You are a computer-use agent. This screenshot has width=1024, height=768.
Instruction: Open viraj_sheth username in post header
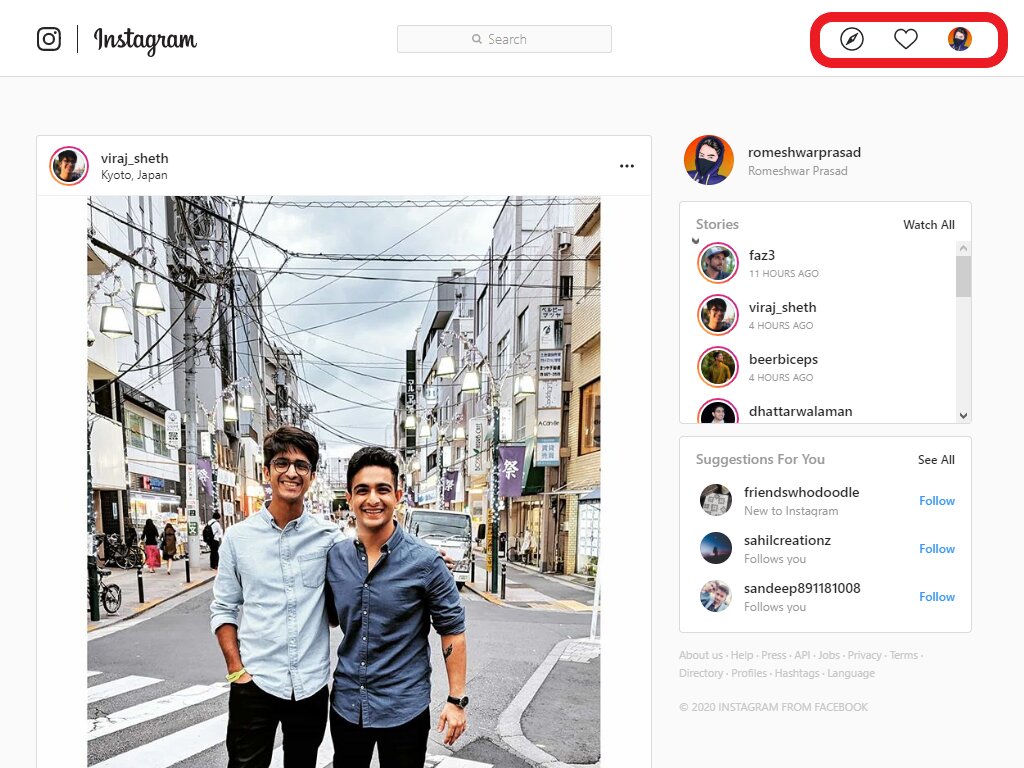(135, 158)
